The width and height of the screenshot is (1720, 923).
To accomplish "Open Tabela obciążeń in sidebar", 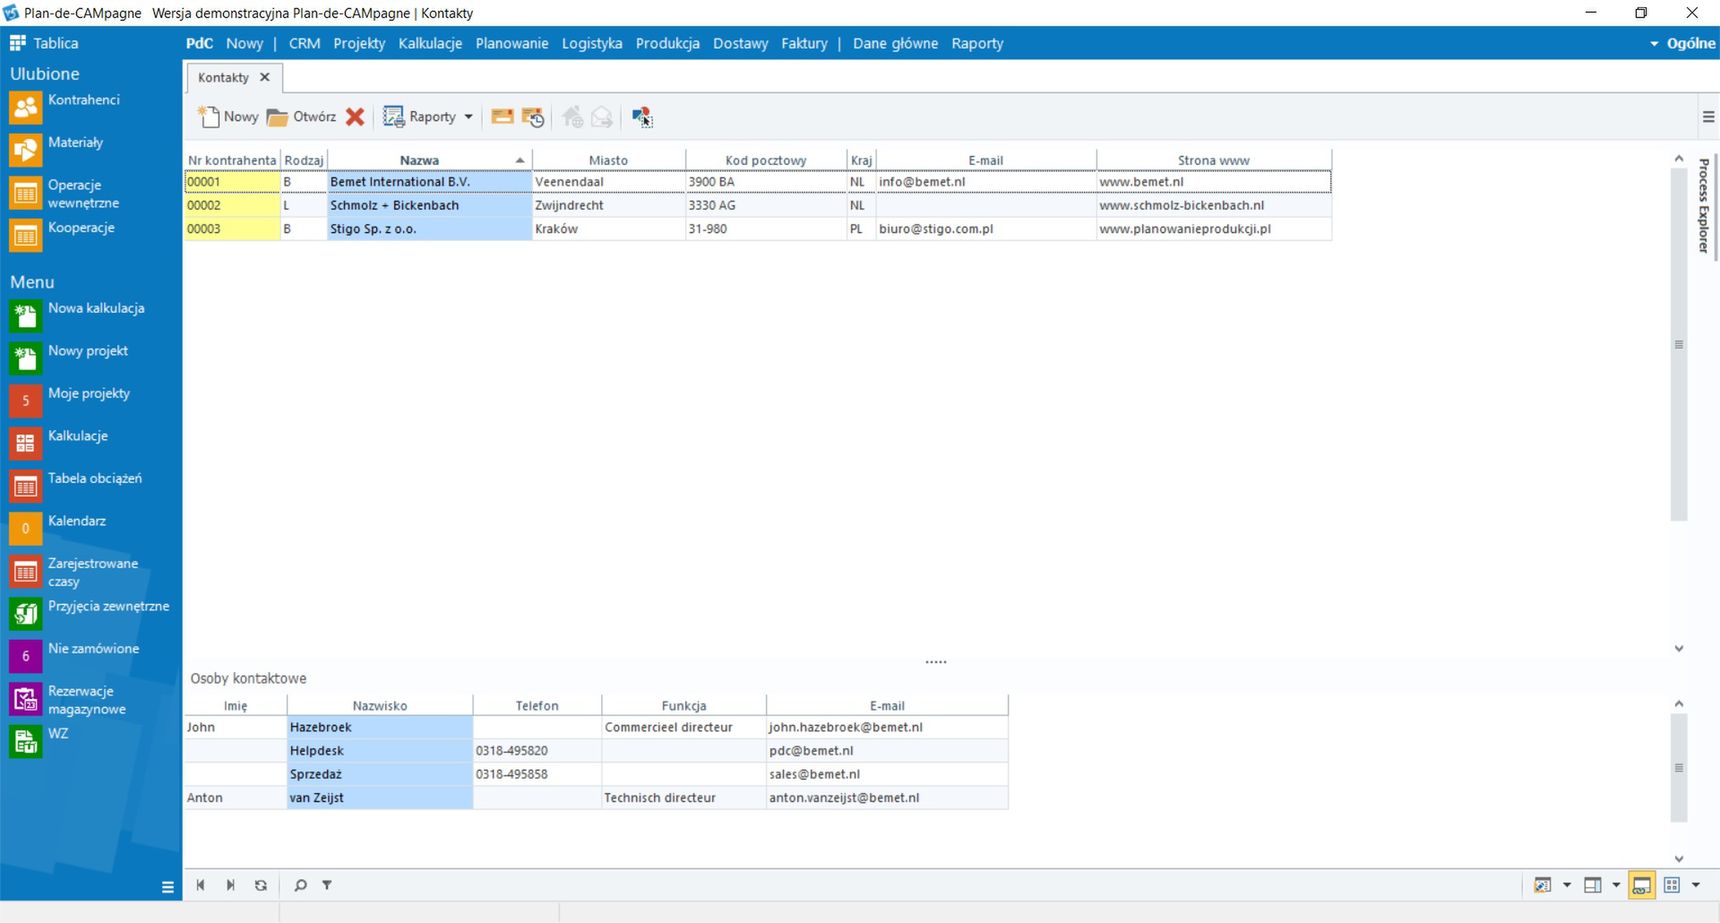I will pyautogui.click(x=76, y=486).
